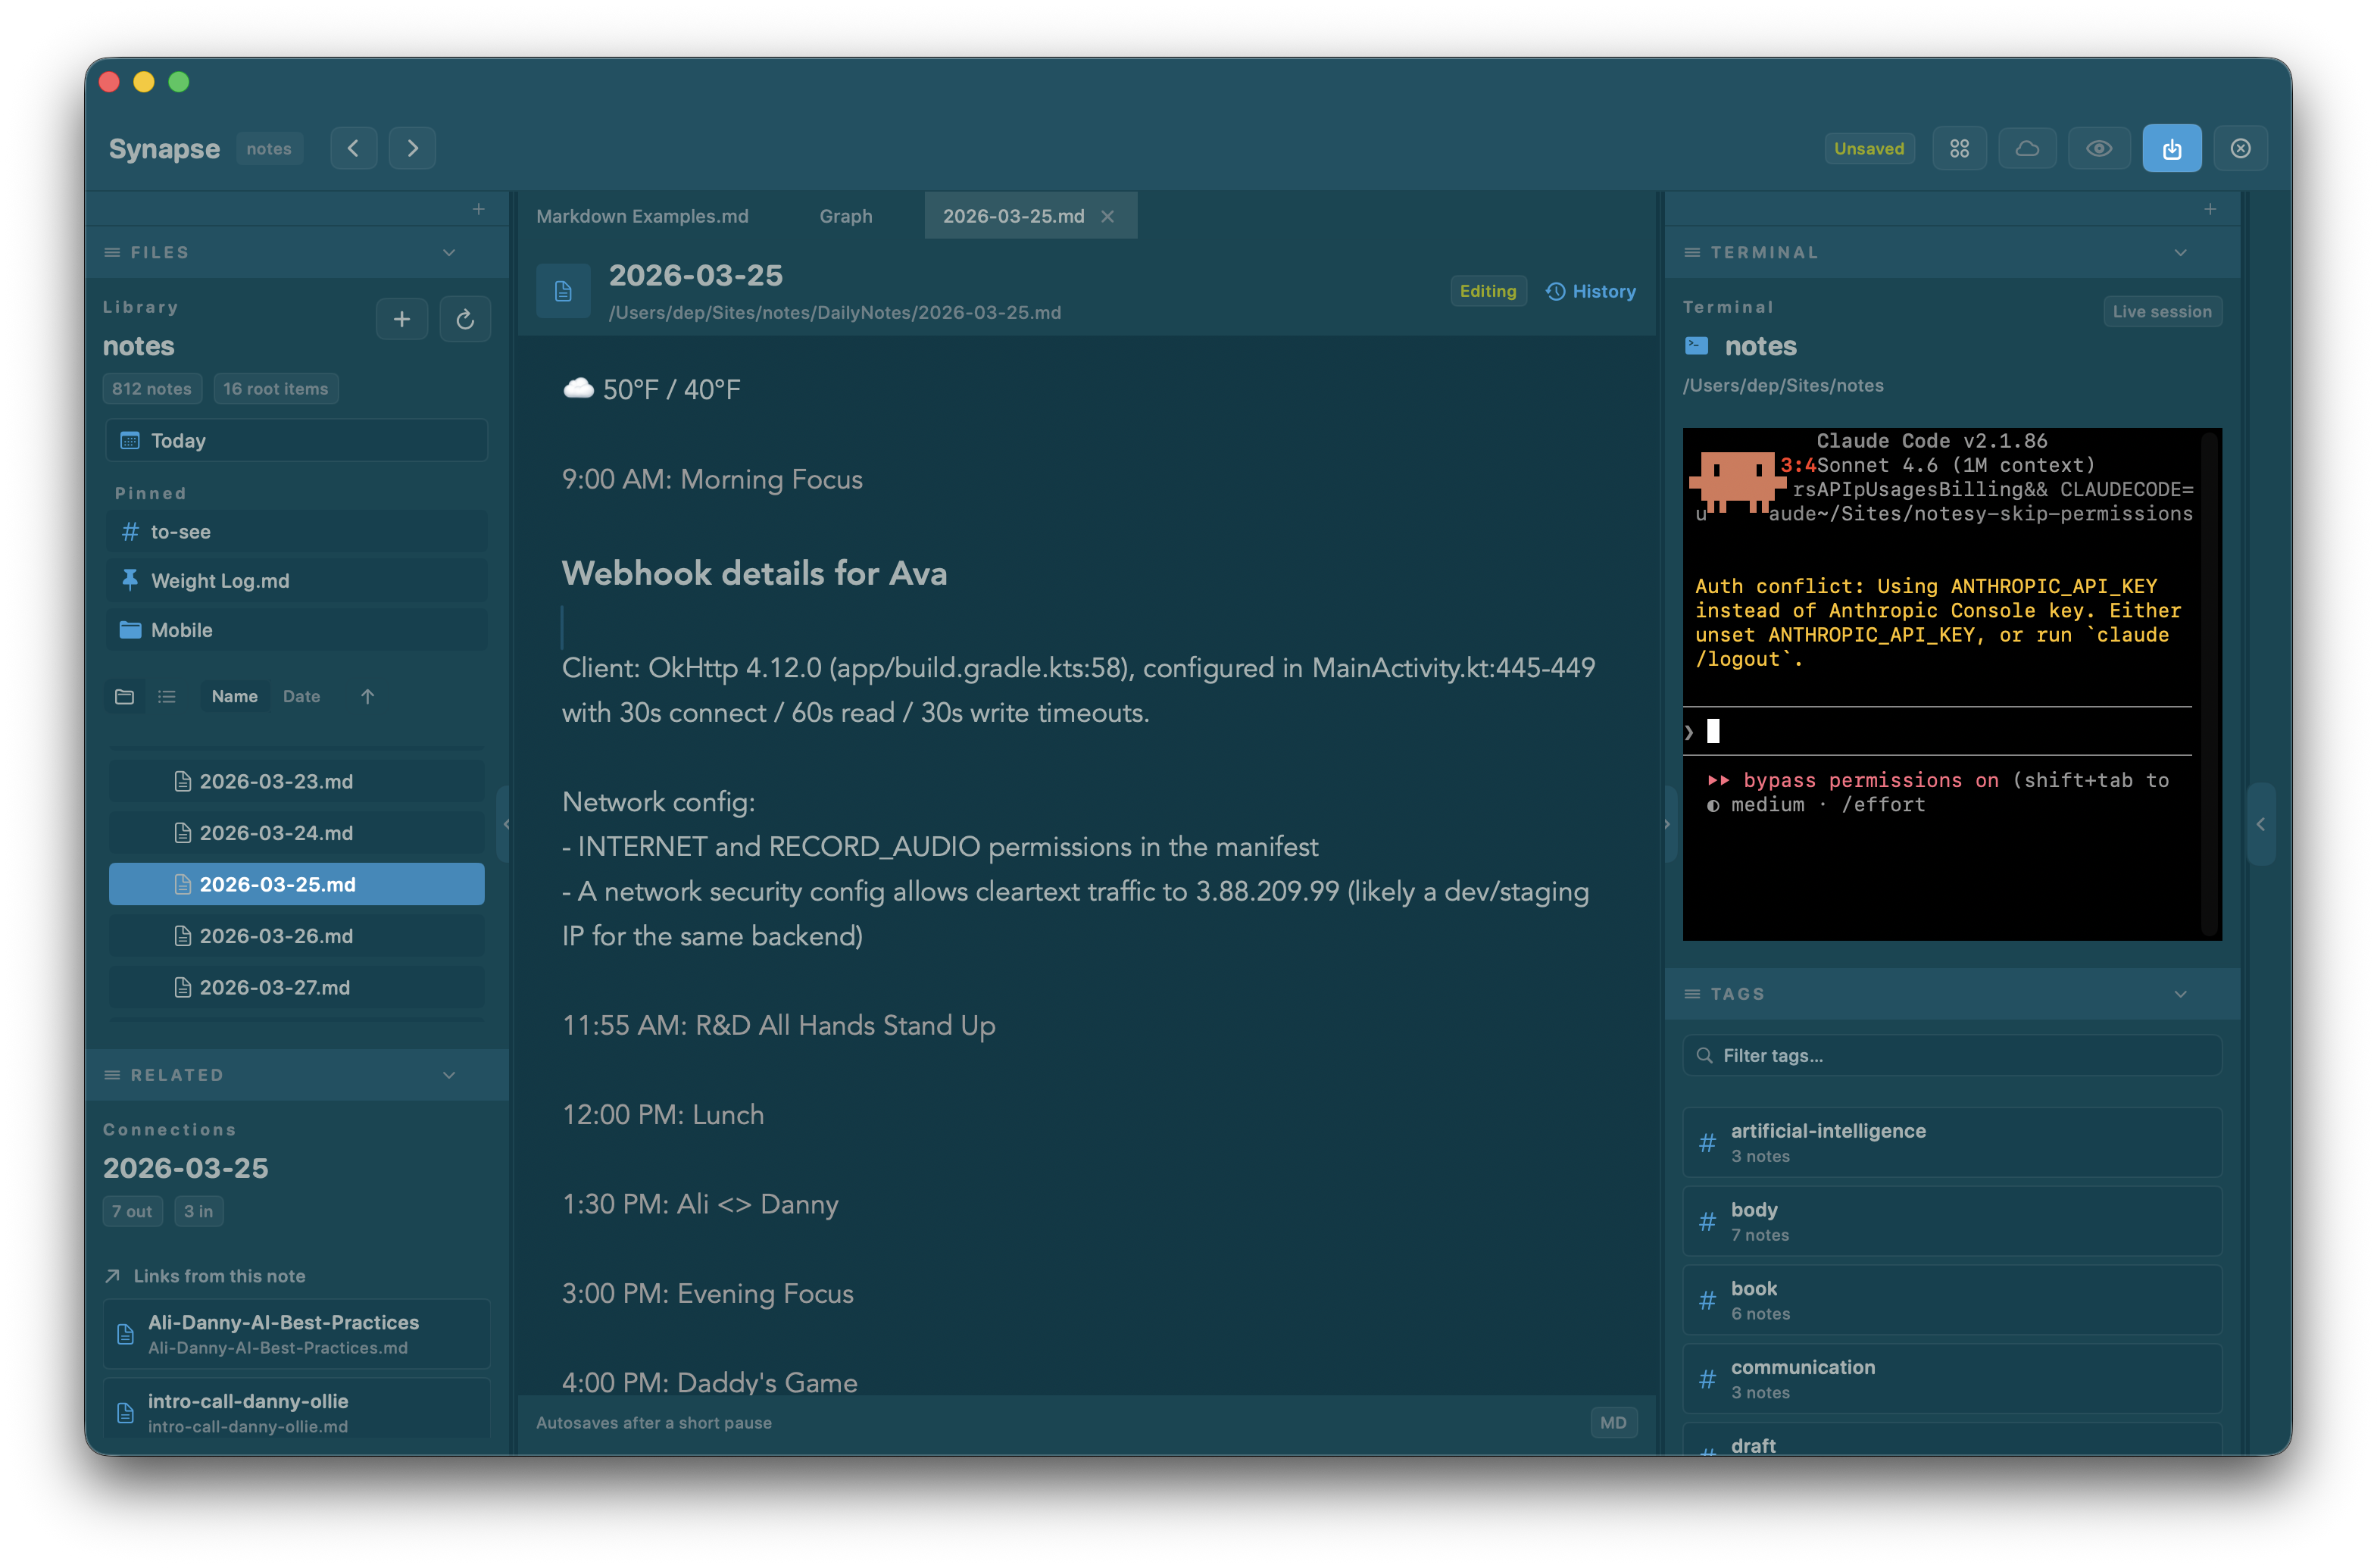Navigate back with the left arrow

tap(354, 148)
